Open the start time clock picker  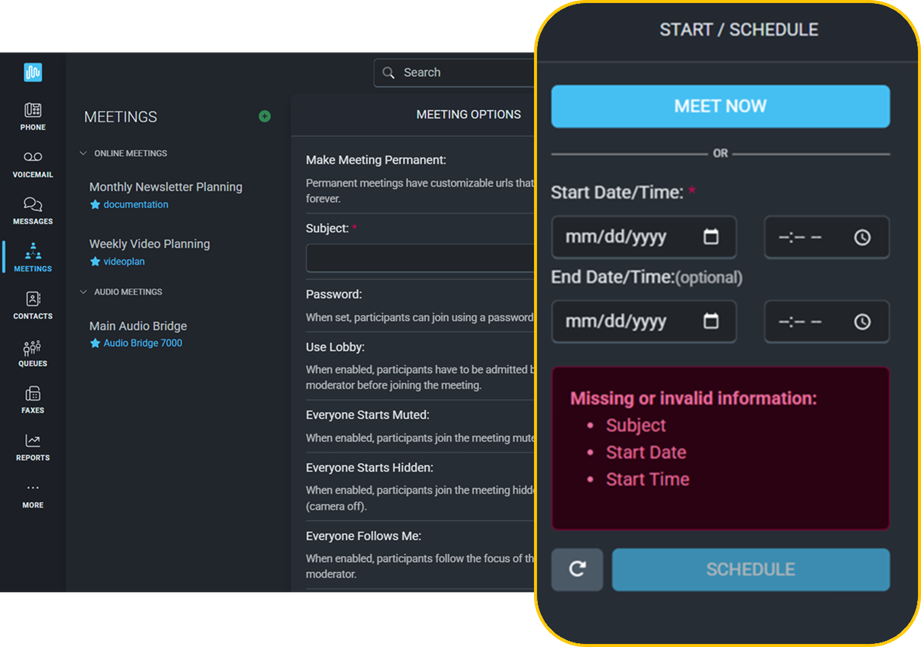862,237
